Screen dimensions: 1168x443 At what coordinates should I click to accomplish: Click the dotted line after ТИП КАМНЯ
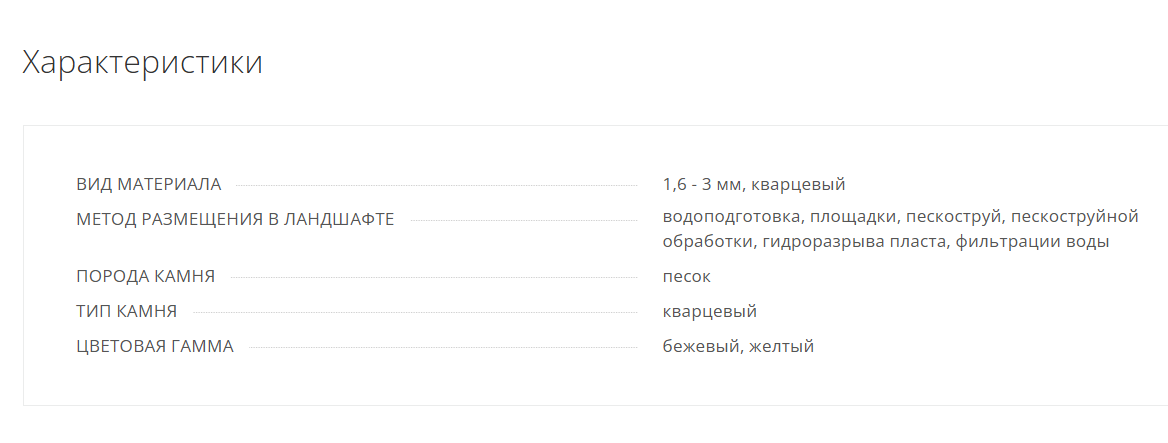point(415,313)
